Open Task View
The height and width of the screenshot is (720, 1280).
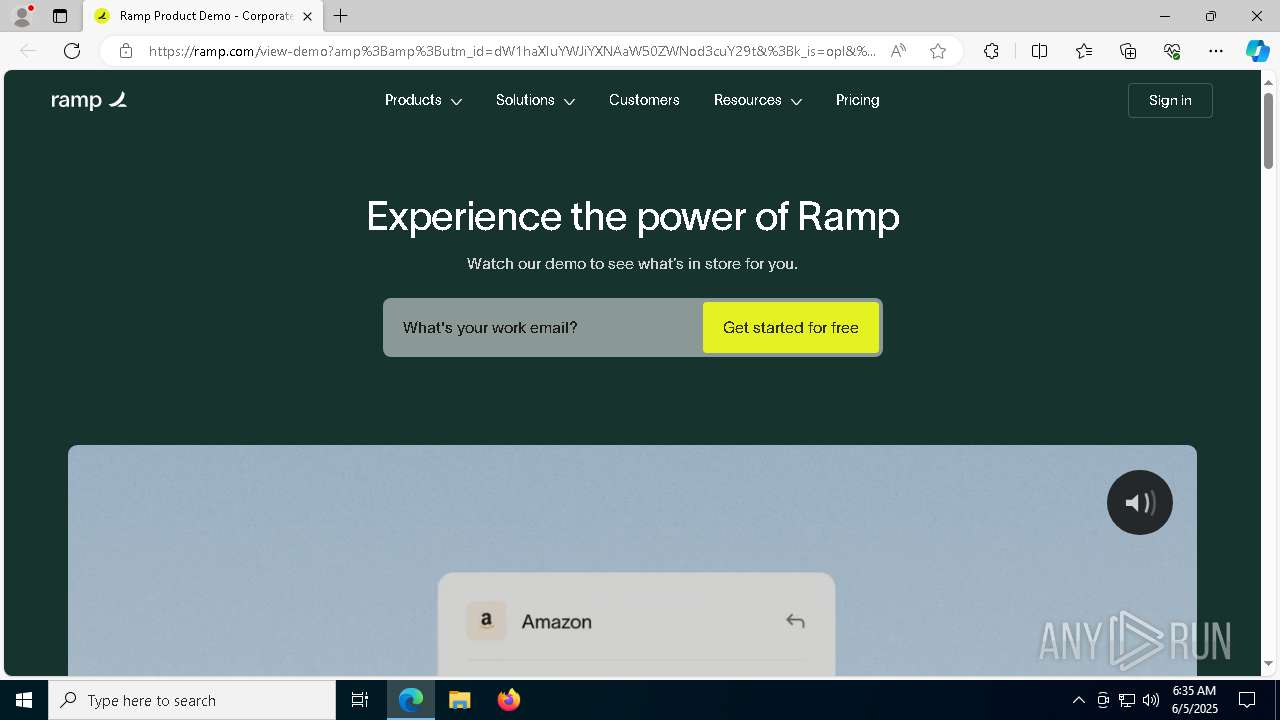pos(360,700)
